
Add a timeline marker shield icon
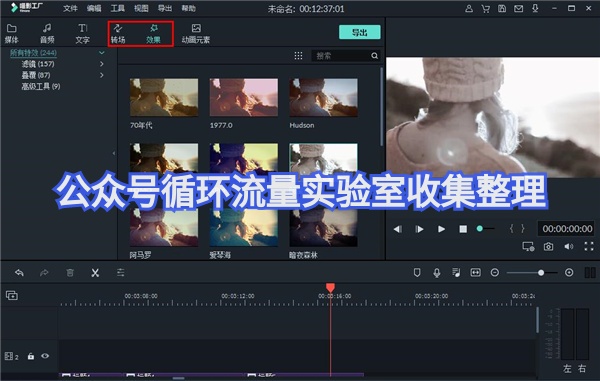[x=417, y=272]
